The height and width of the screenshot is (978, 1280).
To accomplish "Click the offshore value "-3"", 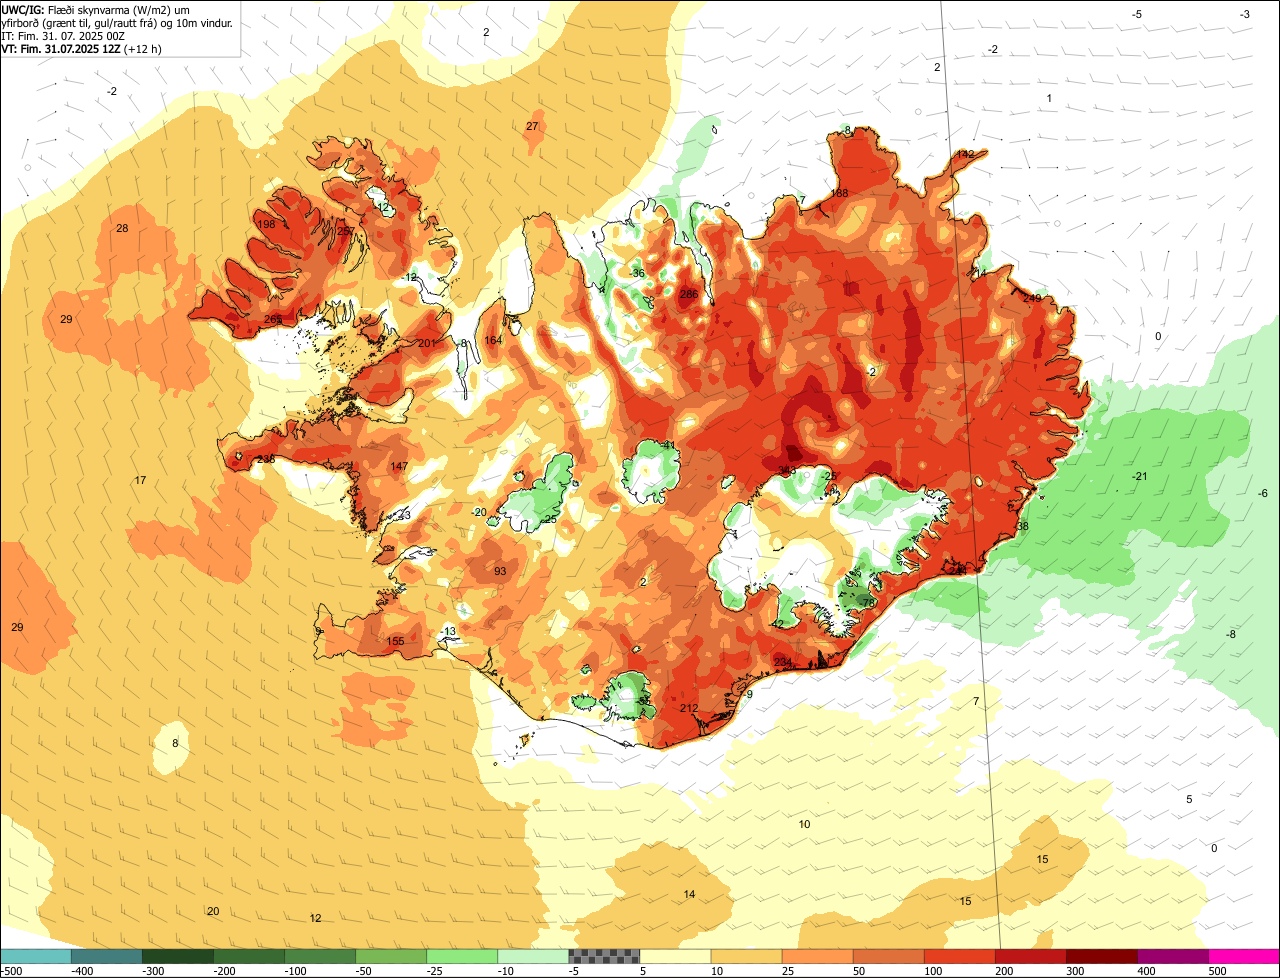I will (x=1244, y=14).
